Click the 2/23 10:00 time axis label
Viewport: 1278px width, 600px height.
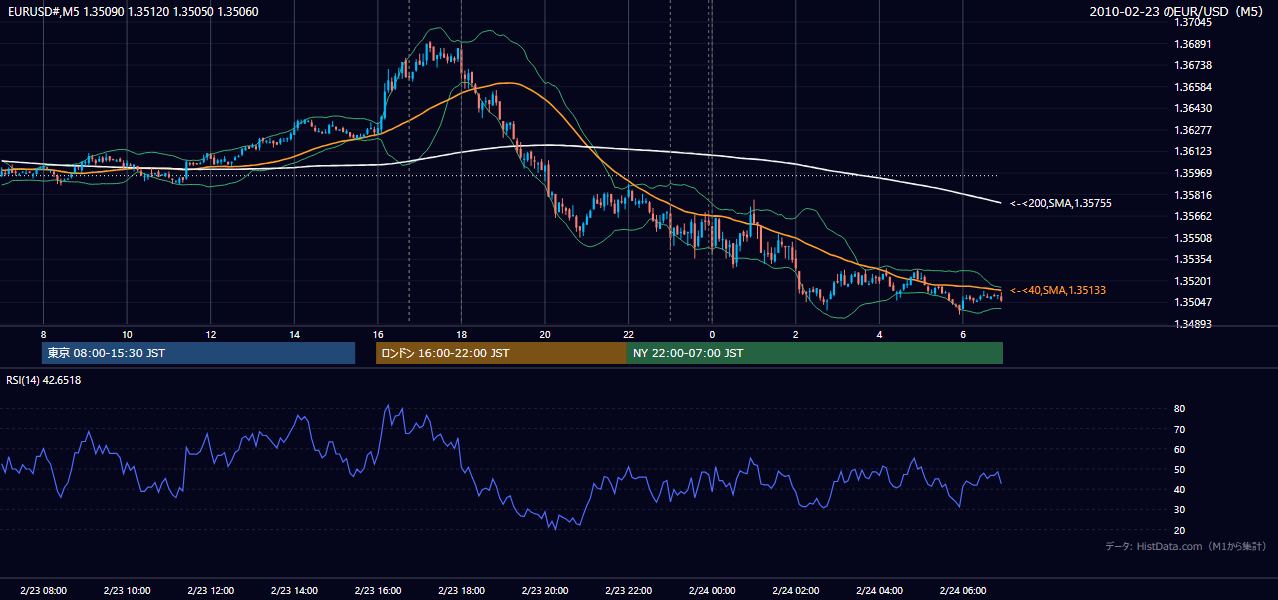click(x=127, y=591)
